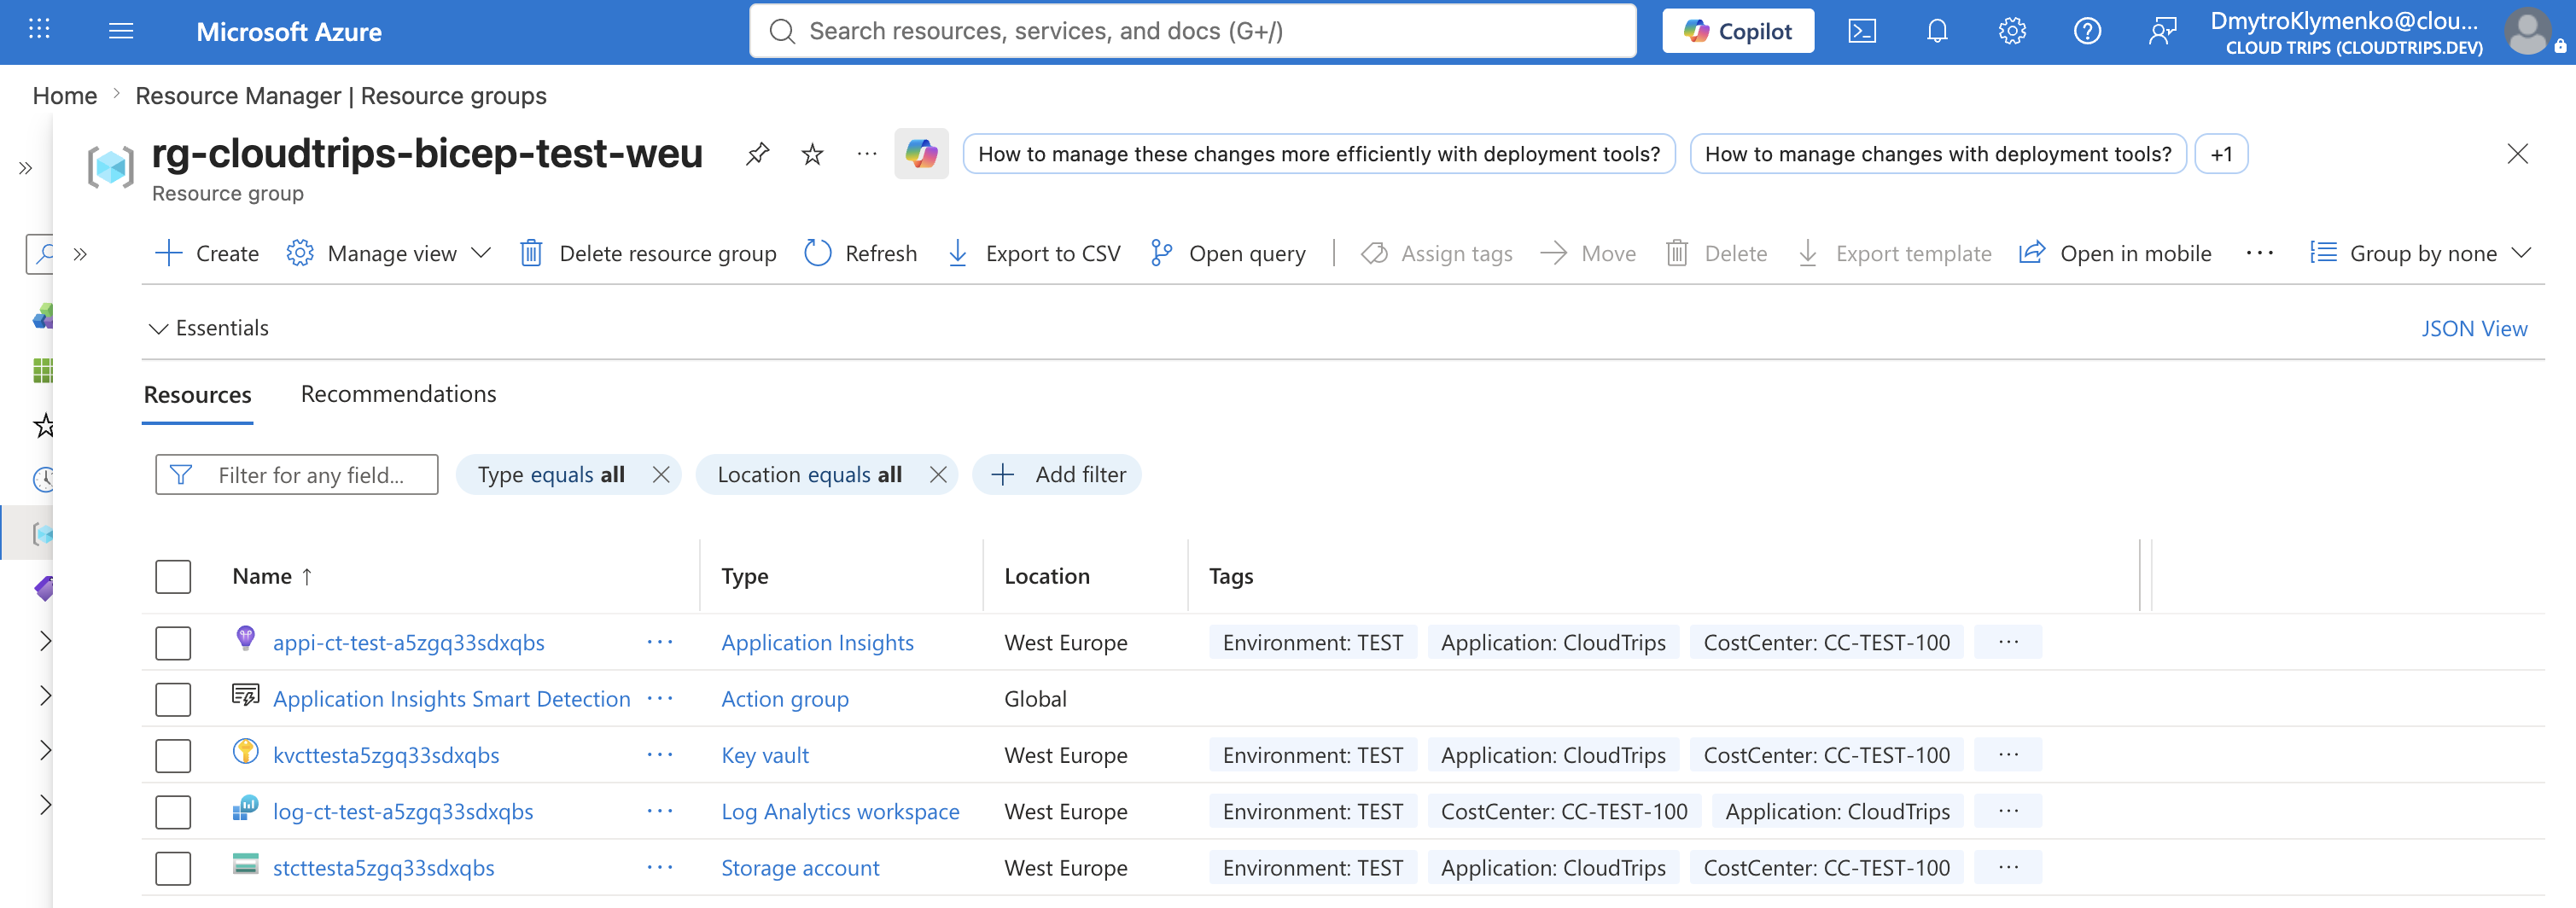
Task: Open the JSON View link
Action: (2474, 329)
